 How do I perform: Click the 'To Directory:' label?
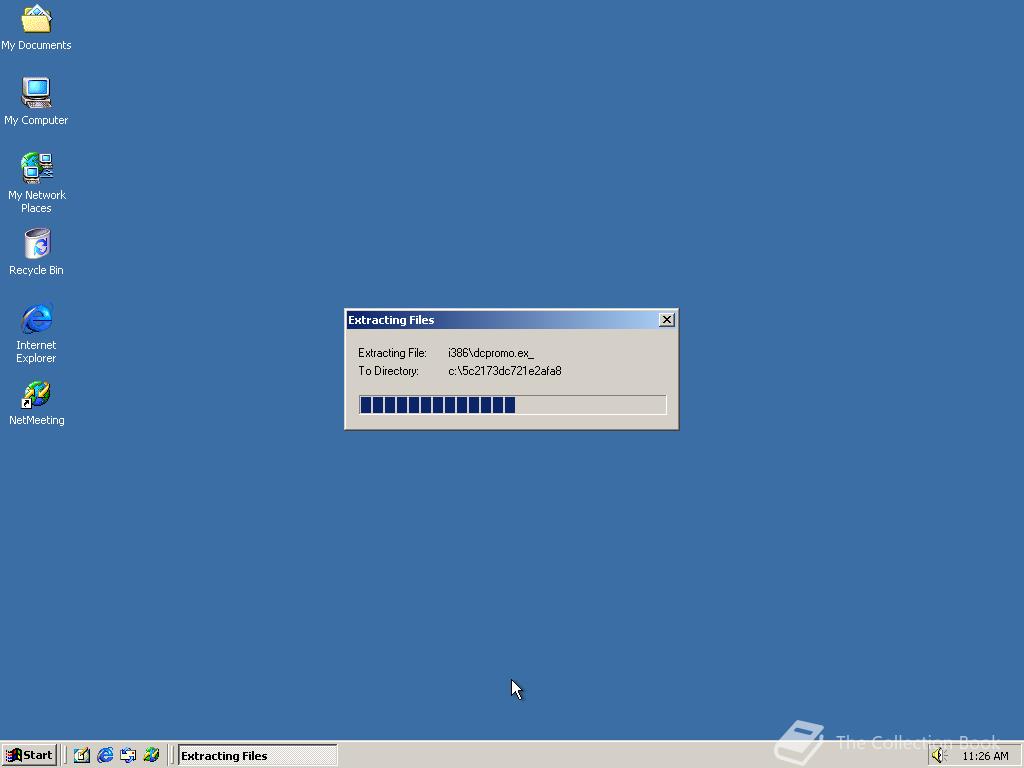point(388,371)
